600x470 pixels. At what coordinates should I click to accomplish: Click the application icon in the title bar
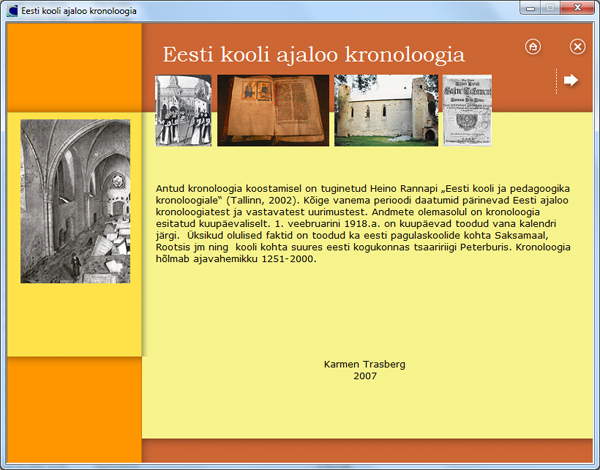[11, 10]
